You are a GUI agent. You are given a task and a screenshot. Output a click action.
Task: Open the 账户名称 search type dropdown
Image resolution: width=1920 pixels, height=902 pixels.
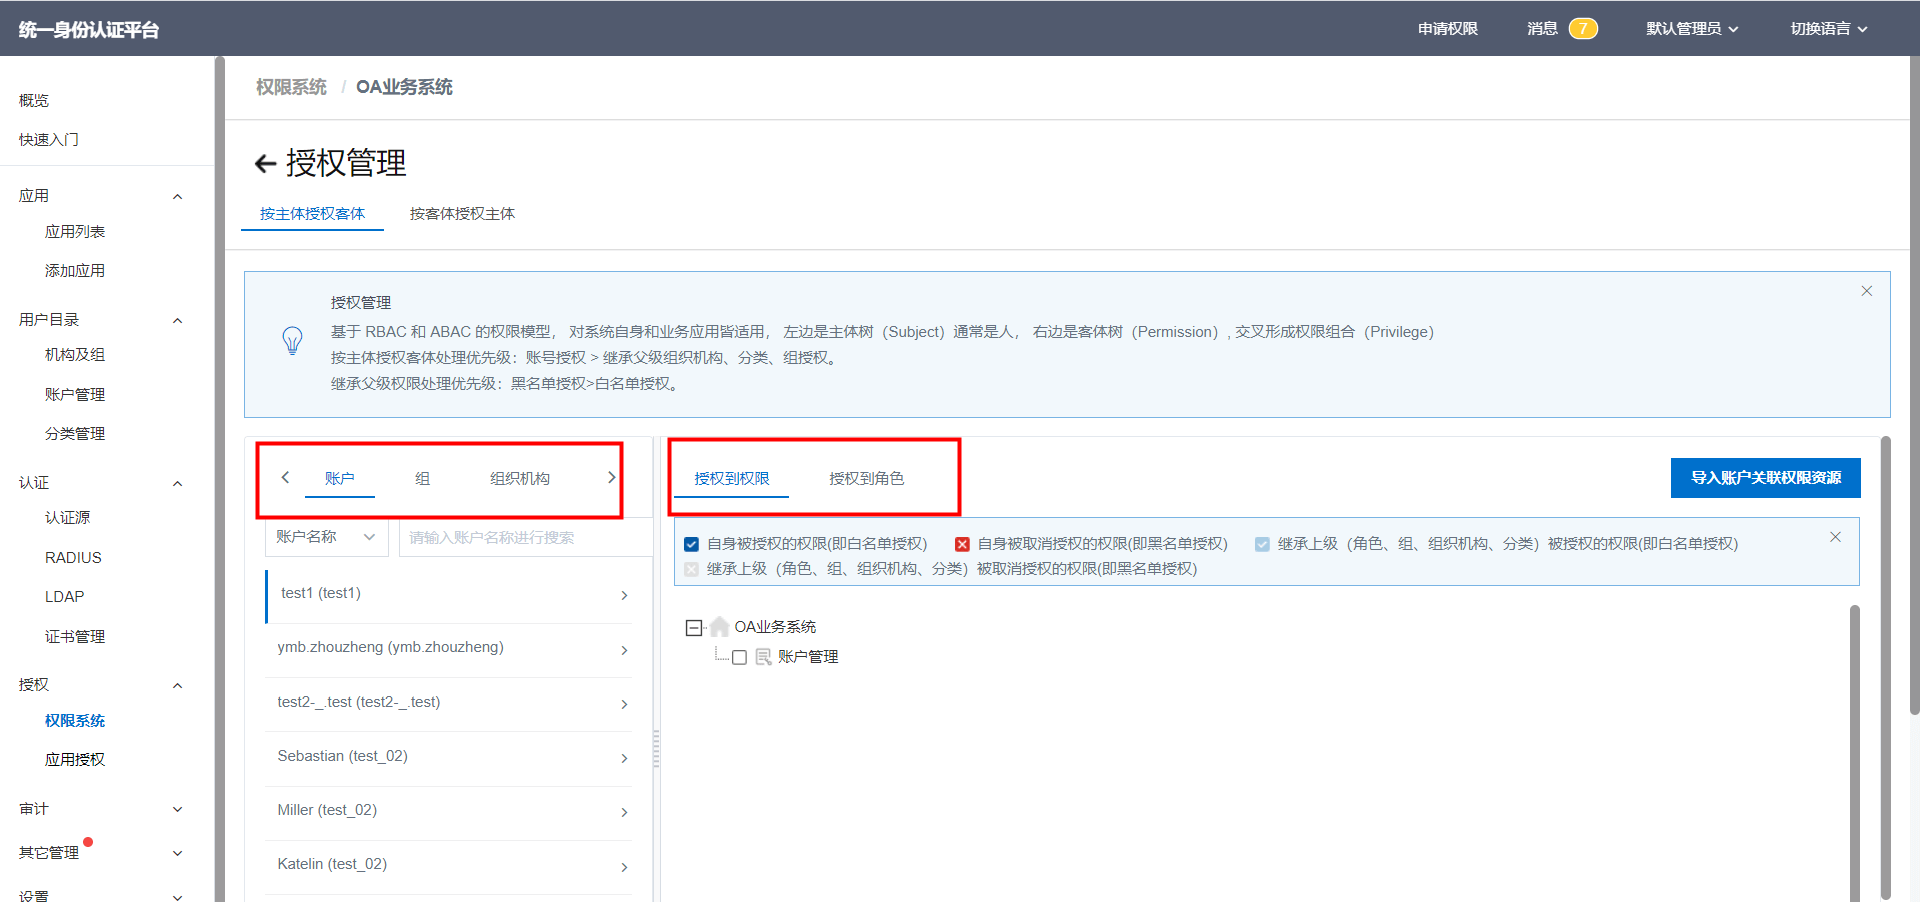(326, 537)
